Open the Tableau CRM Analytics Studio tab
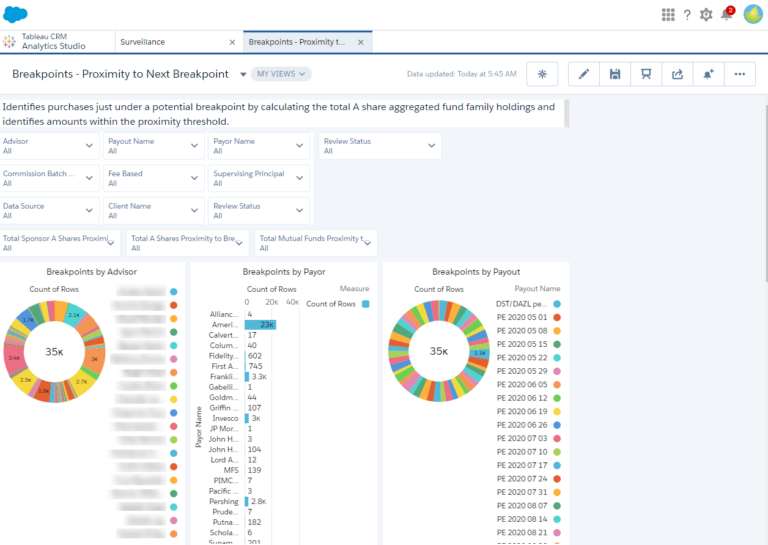Viewport: 768px width, 545px height. point(53,42)
